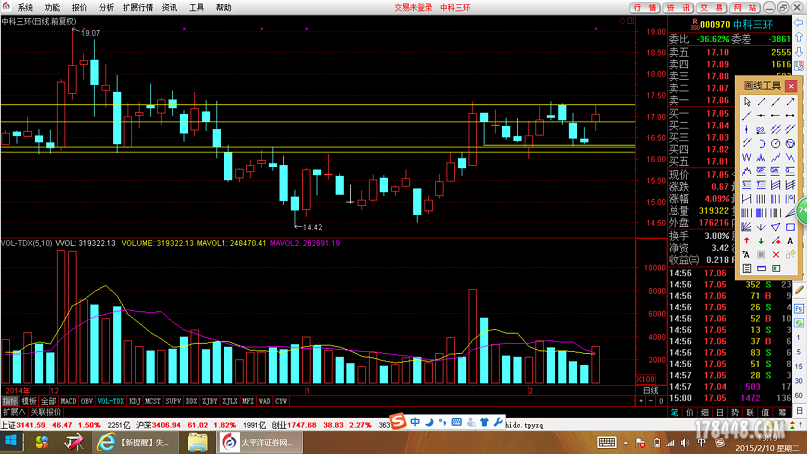Viewport: 807px width, 454px height.
Task: Open the 系统 menu
Action: click(25, 7)
